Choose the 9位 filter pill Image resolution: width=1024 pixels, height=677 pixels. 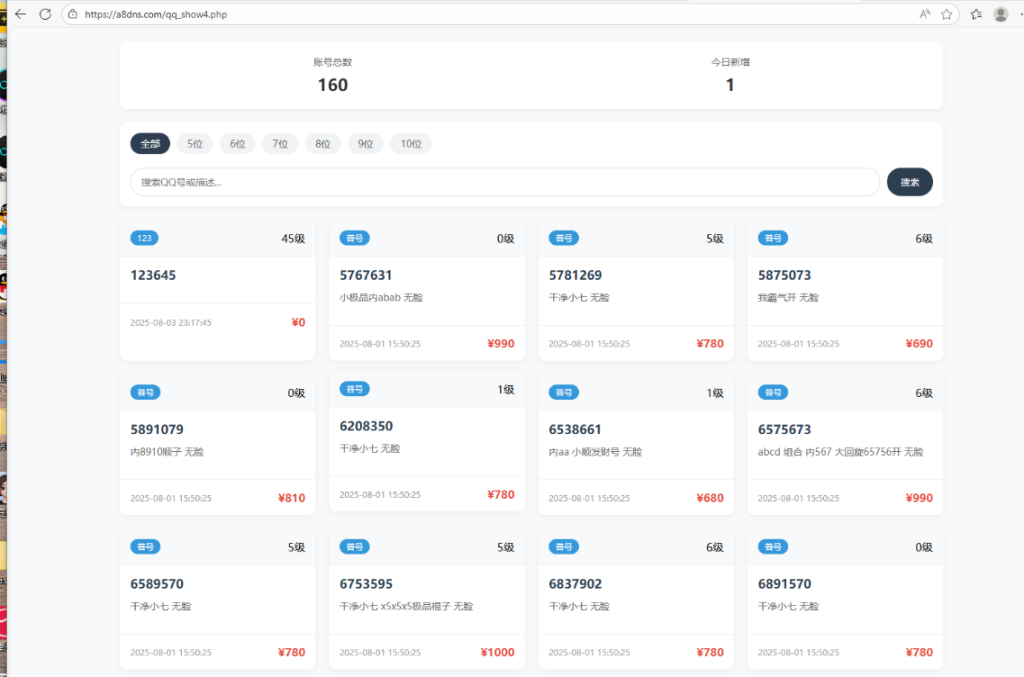pyautogui.click(x=365, y=144)
